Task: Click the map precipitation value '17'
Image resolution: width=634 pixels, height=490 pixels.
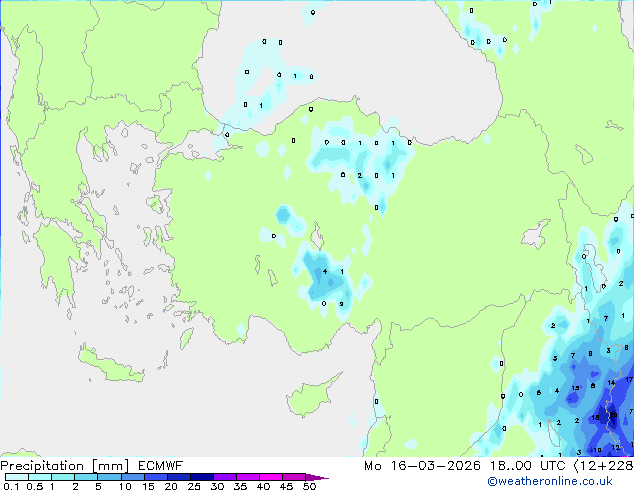Action: click(629, 380)
